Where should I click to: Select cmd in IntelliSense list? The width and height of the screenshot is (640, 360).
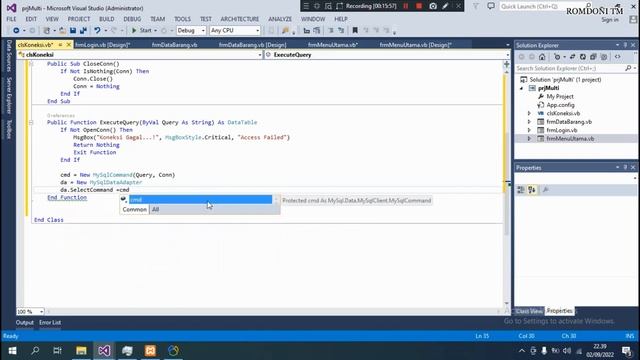200,200
